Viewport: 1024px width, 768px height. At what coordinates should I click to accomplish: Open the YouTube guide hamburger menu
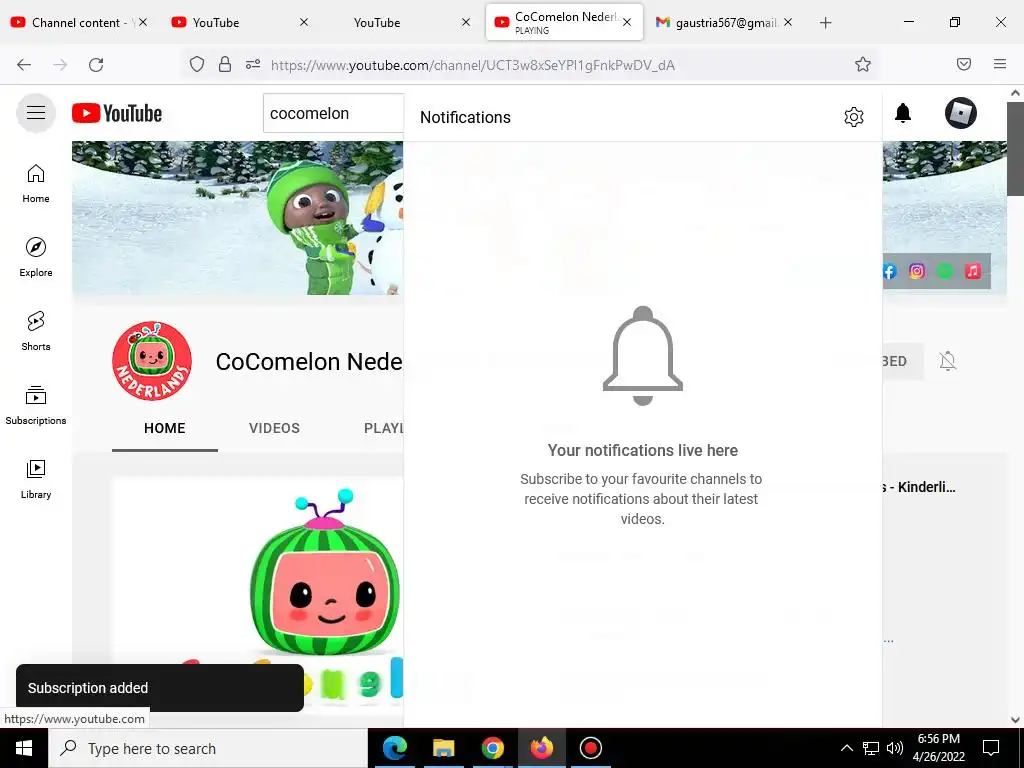[x=36, y=113]
